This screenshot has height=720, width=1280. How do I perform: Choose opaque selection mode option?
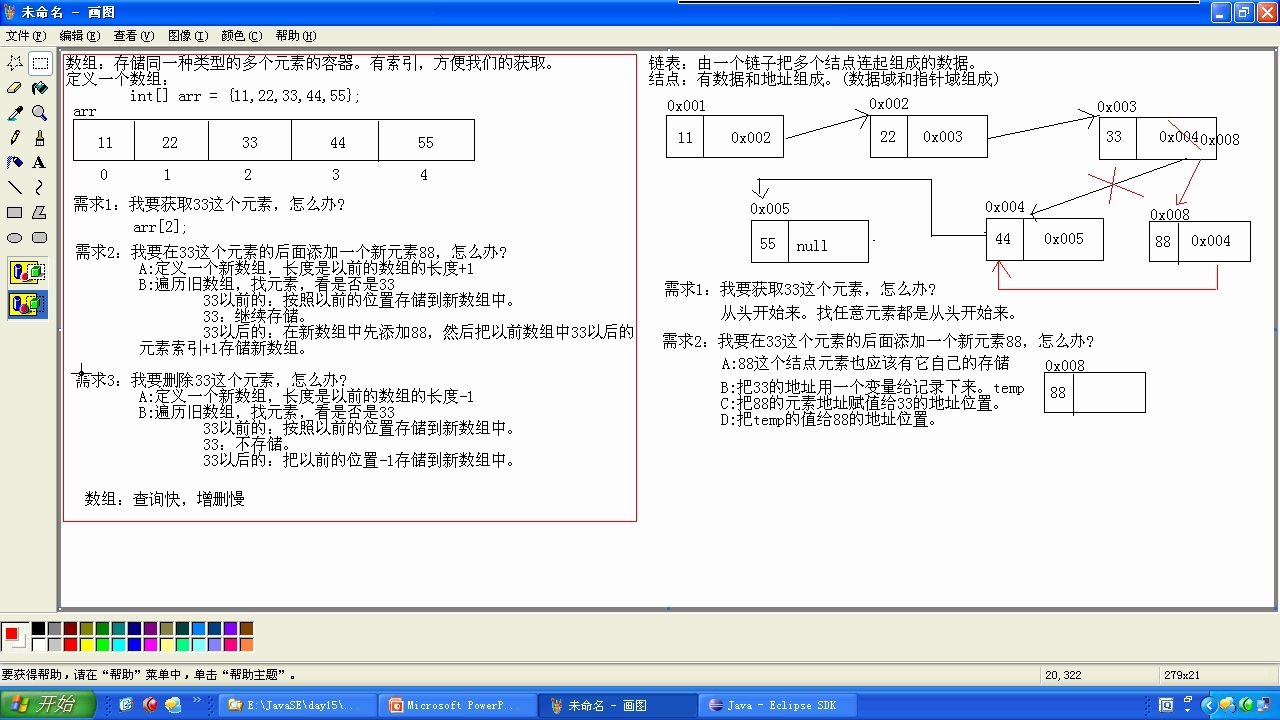pos(28,272)
